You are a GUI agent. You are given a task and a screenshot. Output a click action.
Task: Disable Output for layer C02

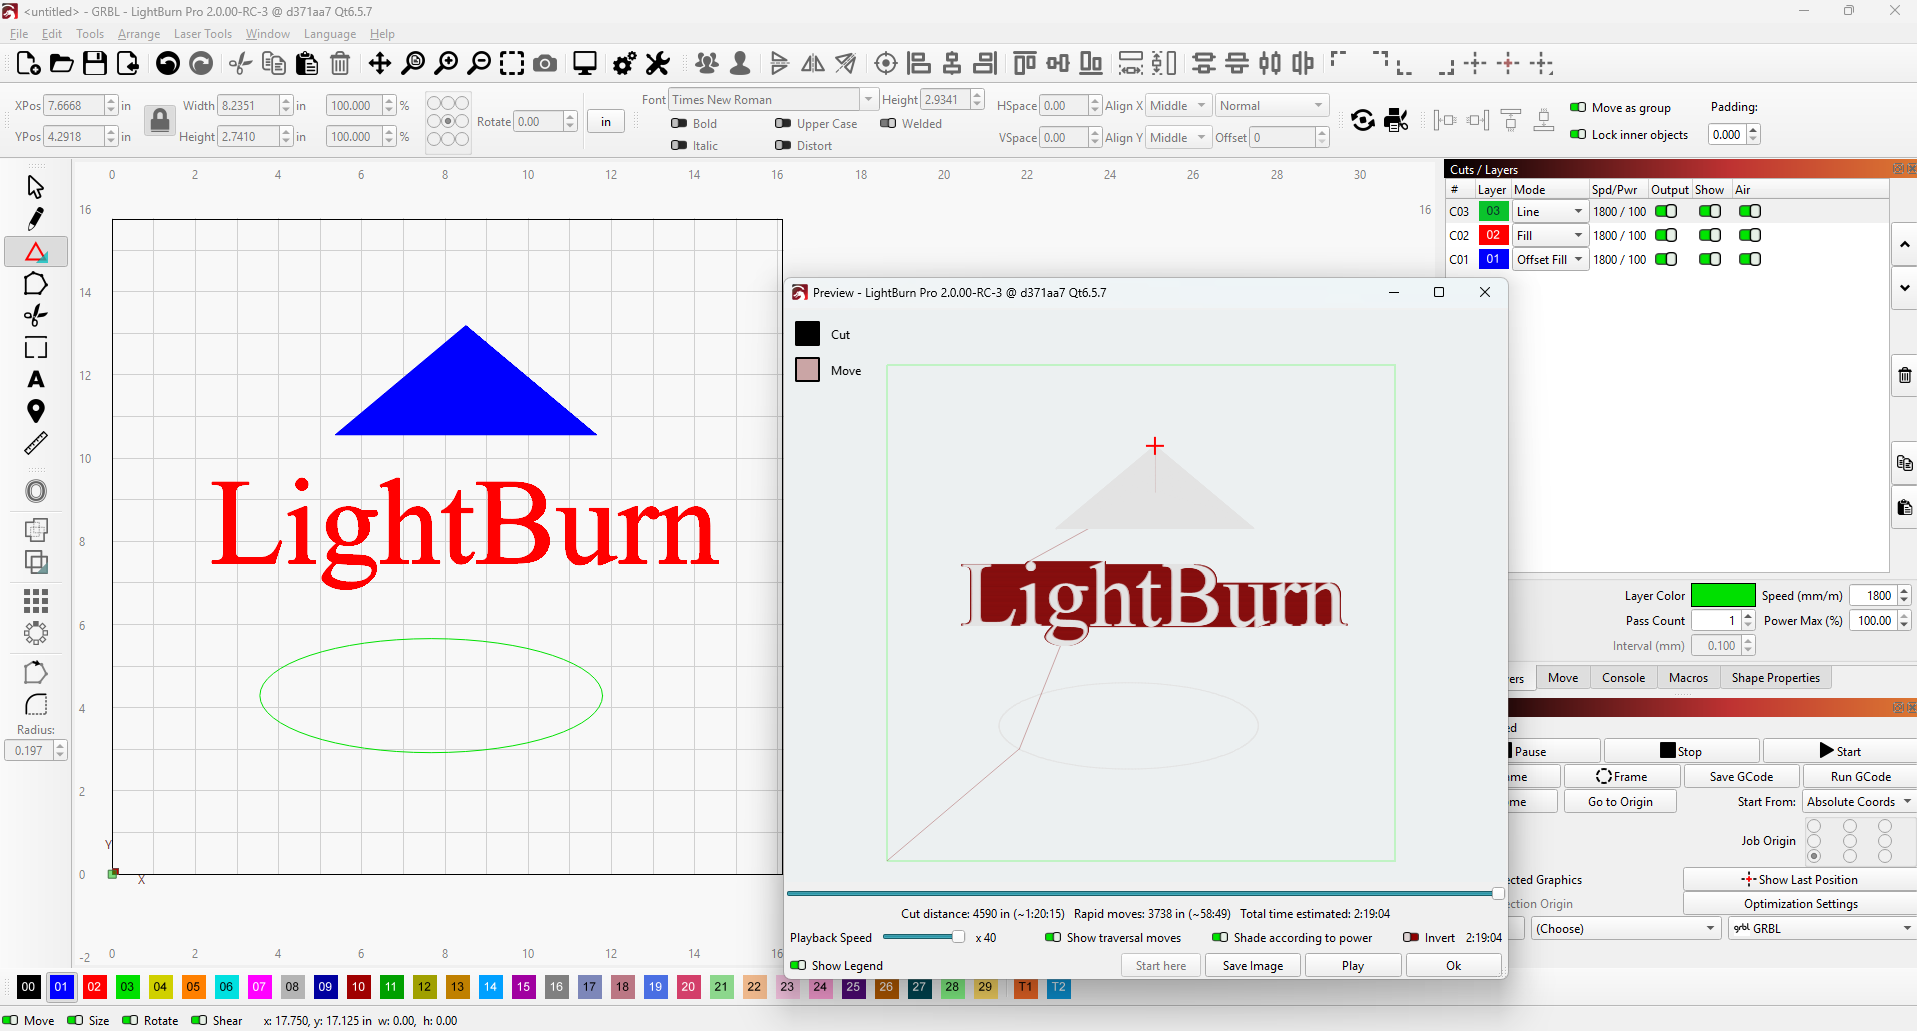tap(1667, 235)
